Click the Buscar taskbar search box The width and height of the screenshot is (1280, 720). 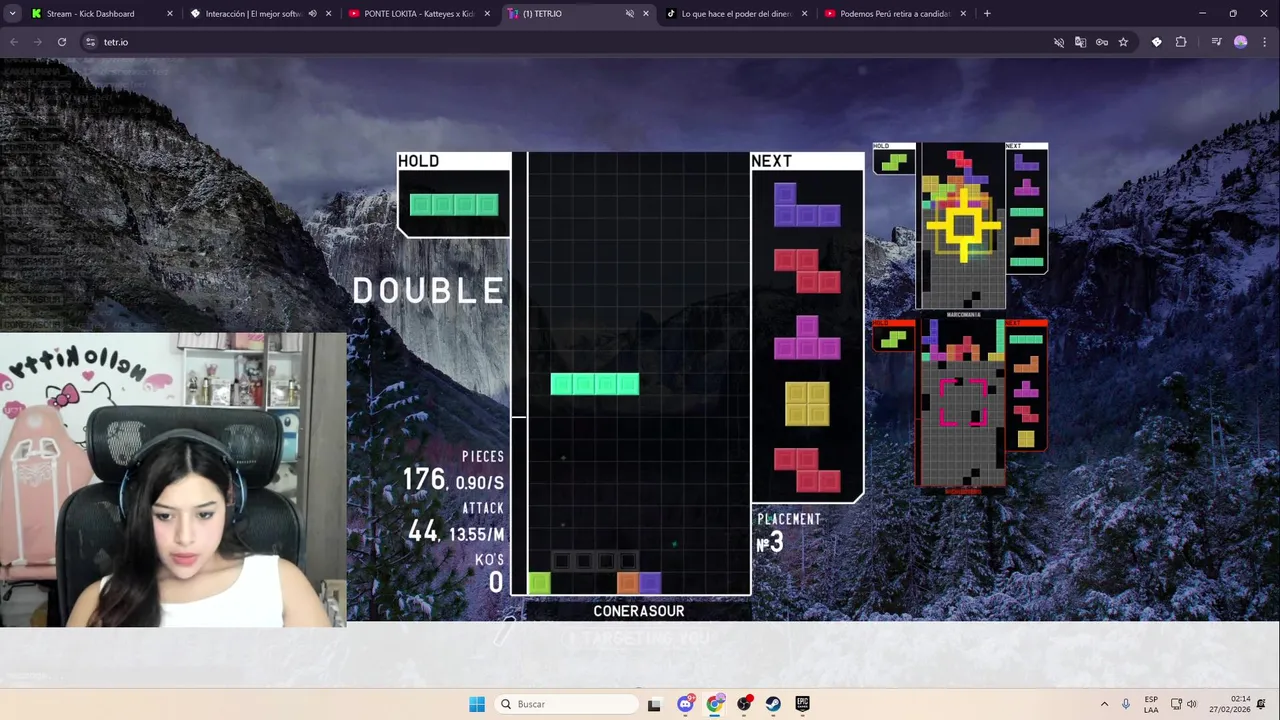coord(567,704)
